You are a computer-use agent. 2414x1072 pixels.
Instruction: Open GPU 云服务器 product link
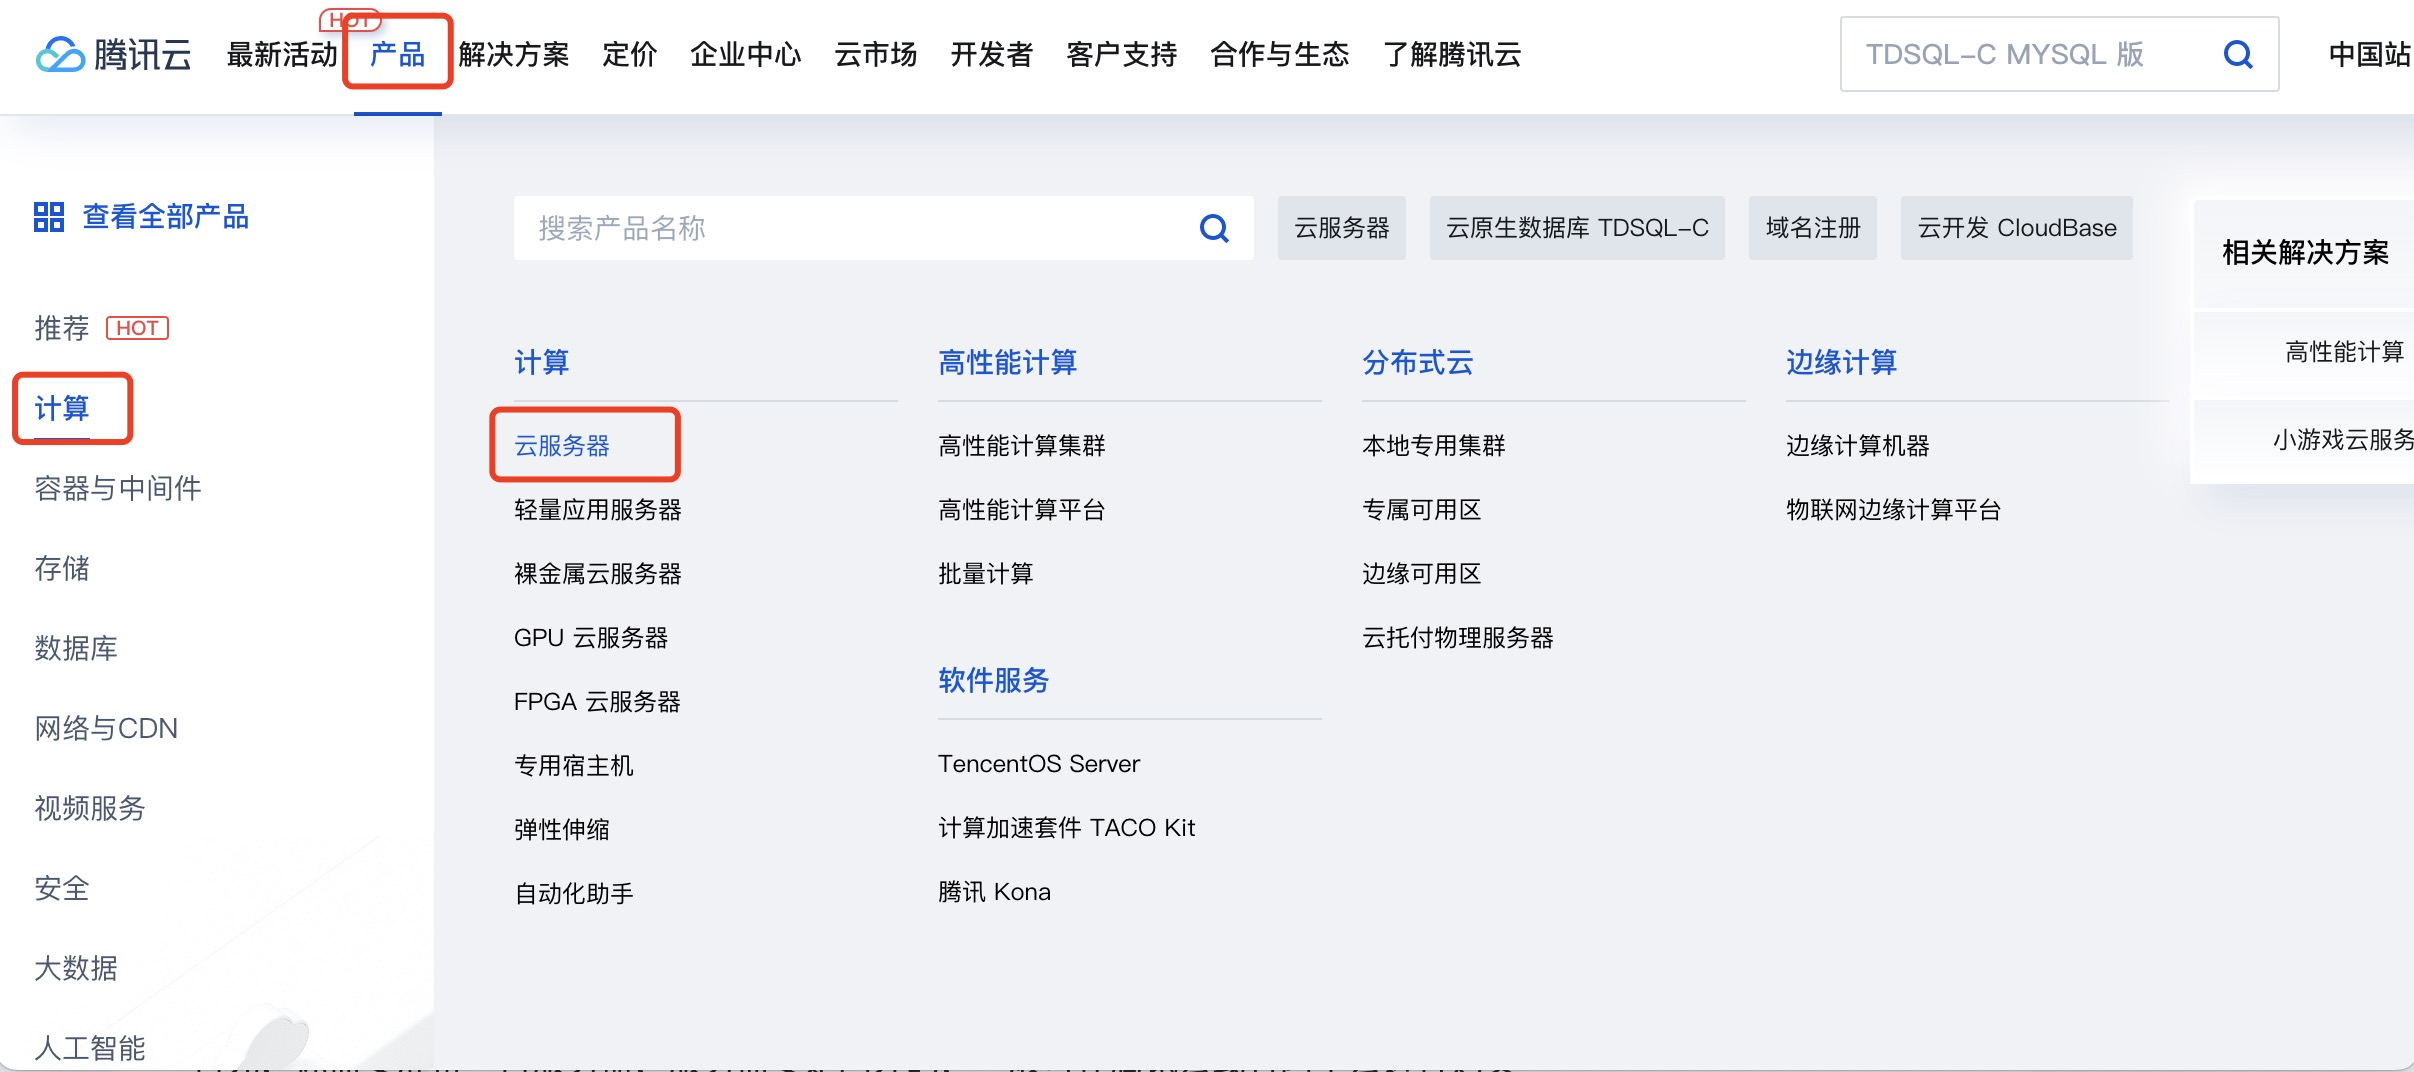point(591,638)
